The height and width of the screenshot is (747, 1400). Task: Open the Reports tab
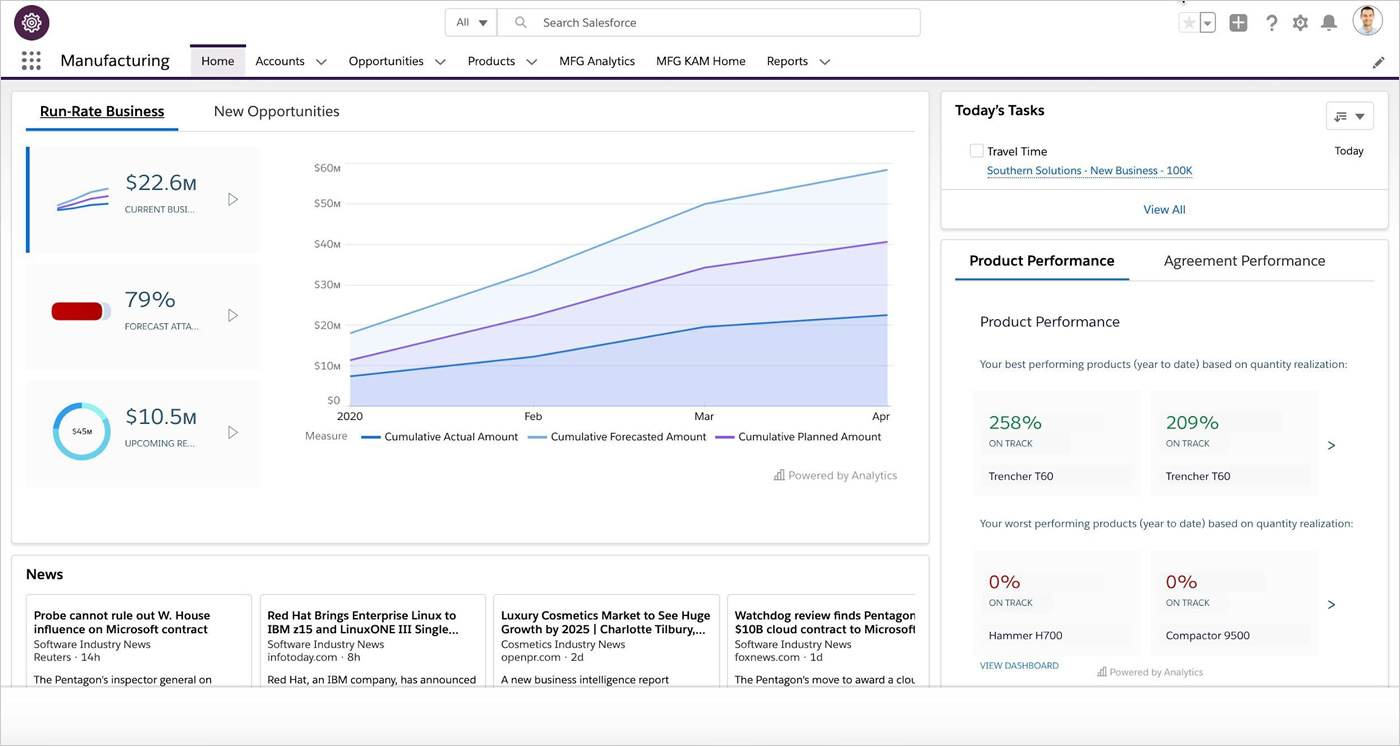click(x=787, y=61)
